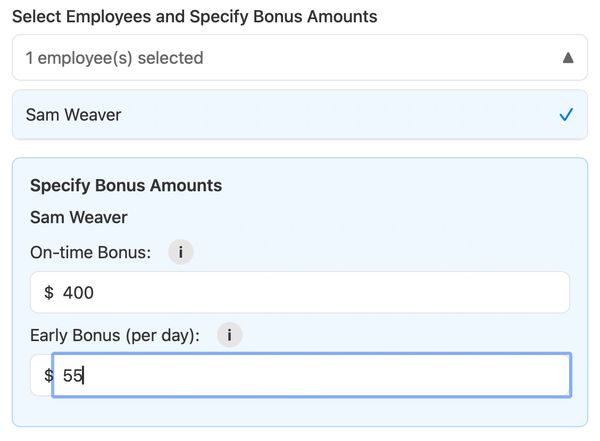The image size is (600, 441).
Task: Click the 'Specify Bonus Amounts' panel heading
Action: (x=126, y=185)
